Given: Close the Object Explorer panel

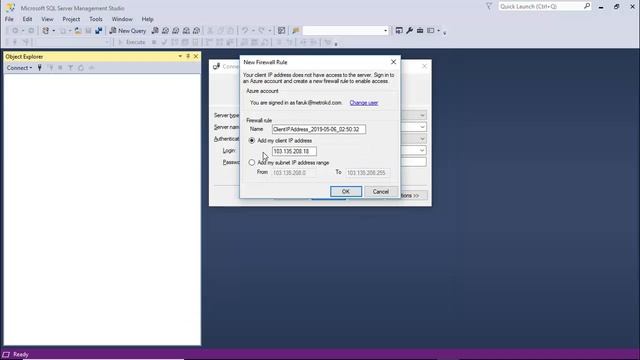Looking at the screenshot, I should pos(196,56).
